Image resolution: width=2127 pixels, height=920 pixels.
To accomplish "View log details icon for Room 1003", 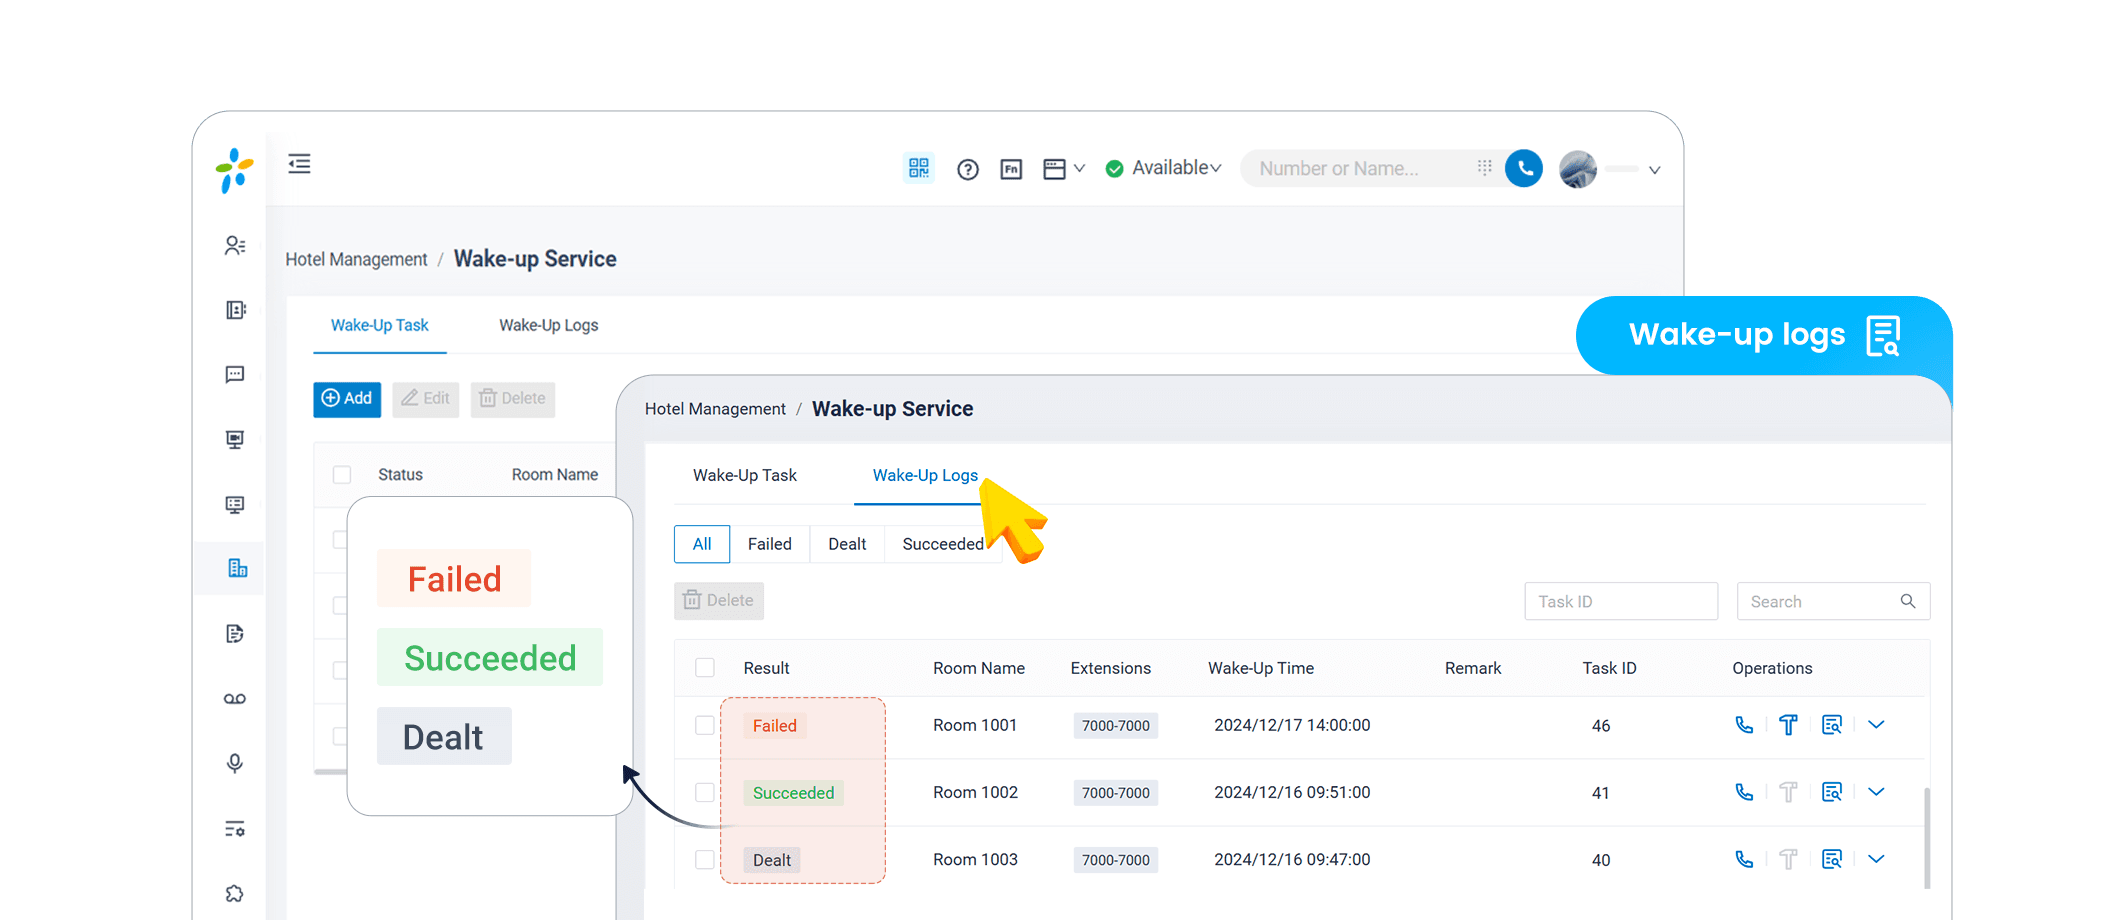I will point(1832,859).
